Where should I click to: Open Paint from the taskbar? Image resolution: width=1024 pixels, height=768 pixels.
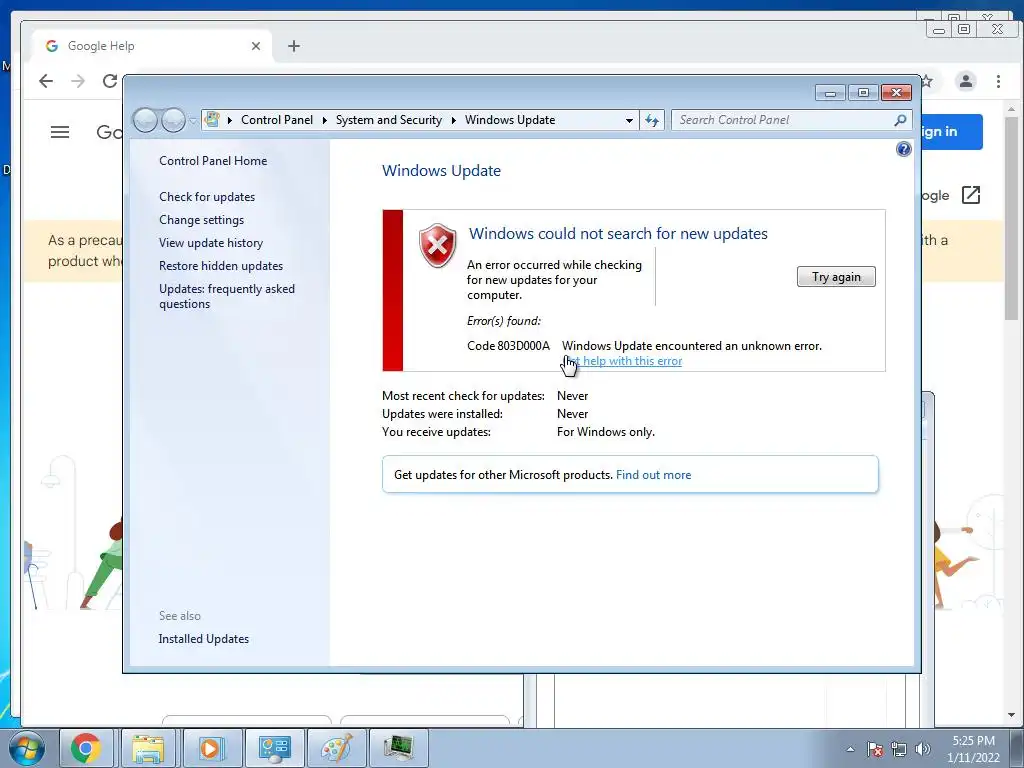click(x=337, y=748)
